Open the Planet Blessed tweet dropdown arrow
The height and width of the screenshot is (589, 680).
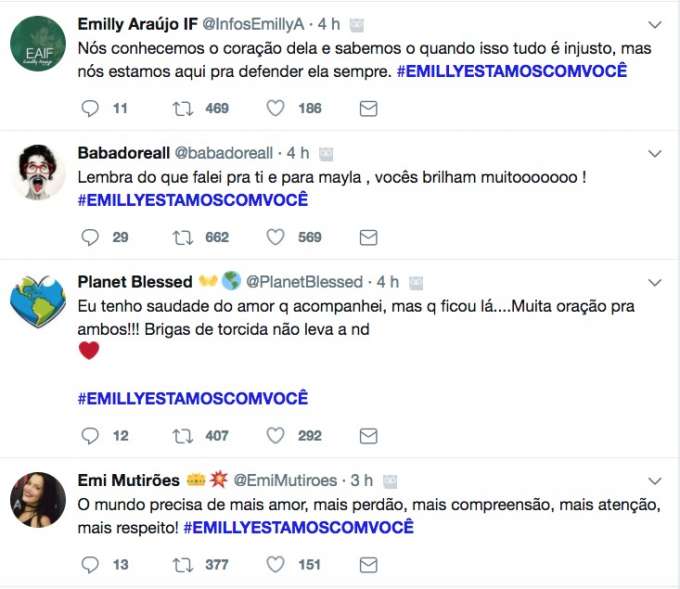click(x=655, y=283)
